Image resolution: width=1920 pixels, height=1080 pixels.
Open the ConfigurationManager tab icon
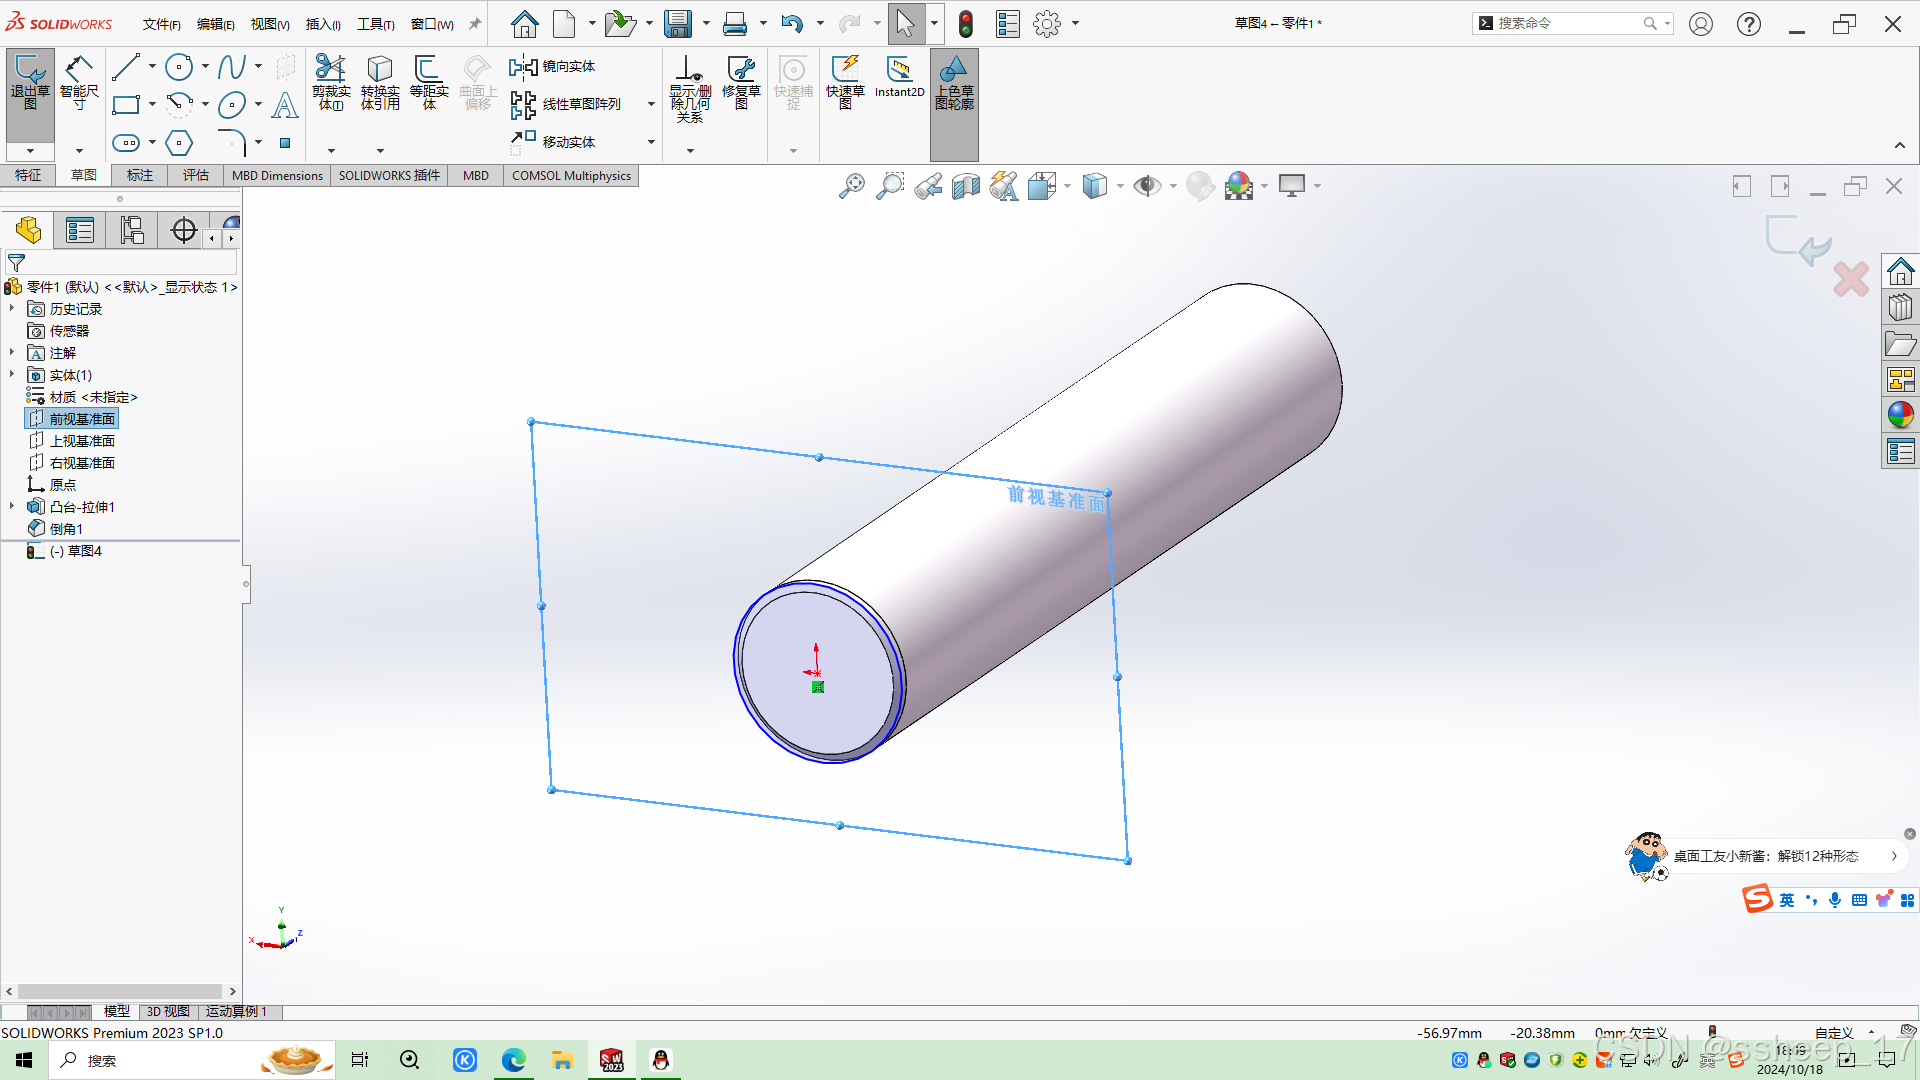click(132, 231)
